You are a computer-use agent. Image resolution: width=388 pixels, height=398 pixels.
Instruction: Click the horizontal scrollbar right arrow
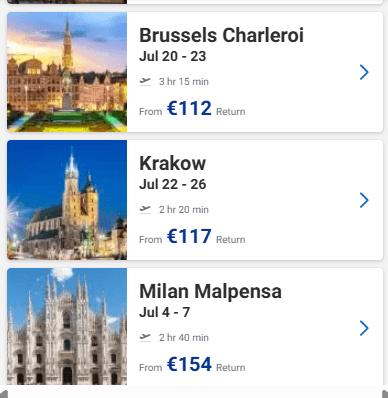click(x=384, y=394)
